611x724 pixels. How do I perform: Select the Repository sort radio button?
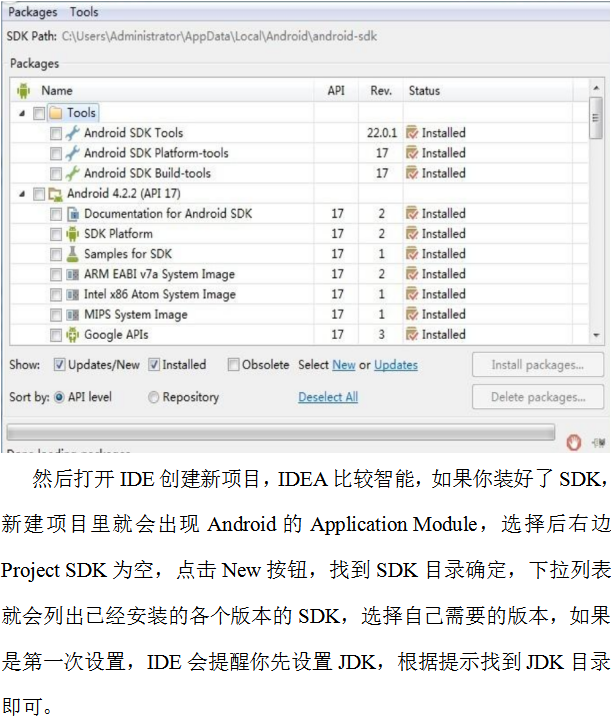pyautogui.click(x=153, y=397)
